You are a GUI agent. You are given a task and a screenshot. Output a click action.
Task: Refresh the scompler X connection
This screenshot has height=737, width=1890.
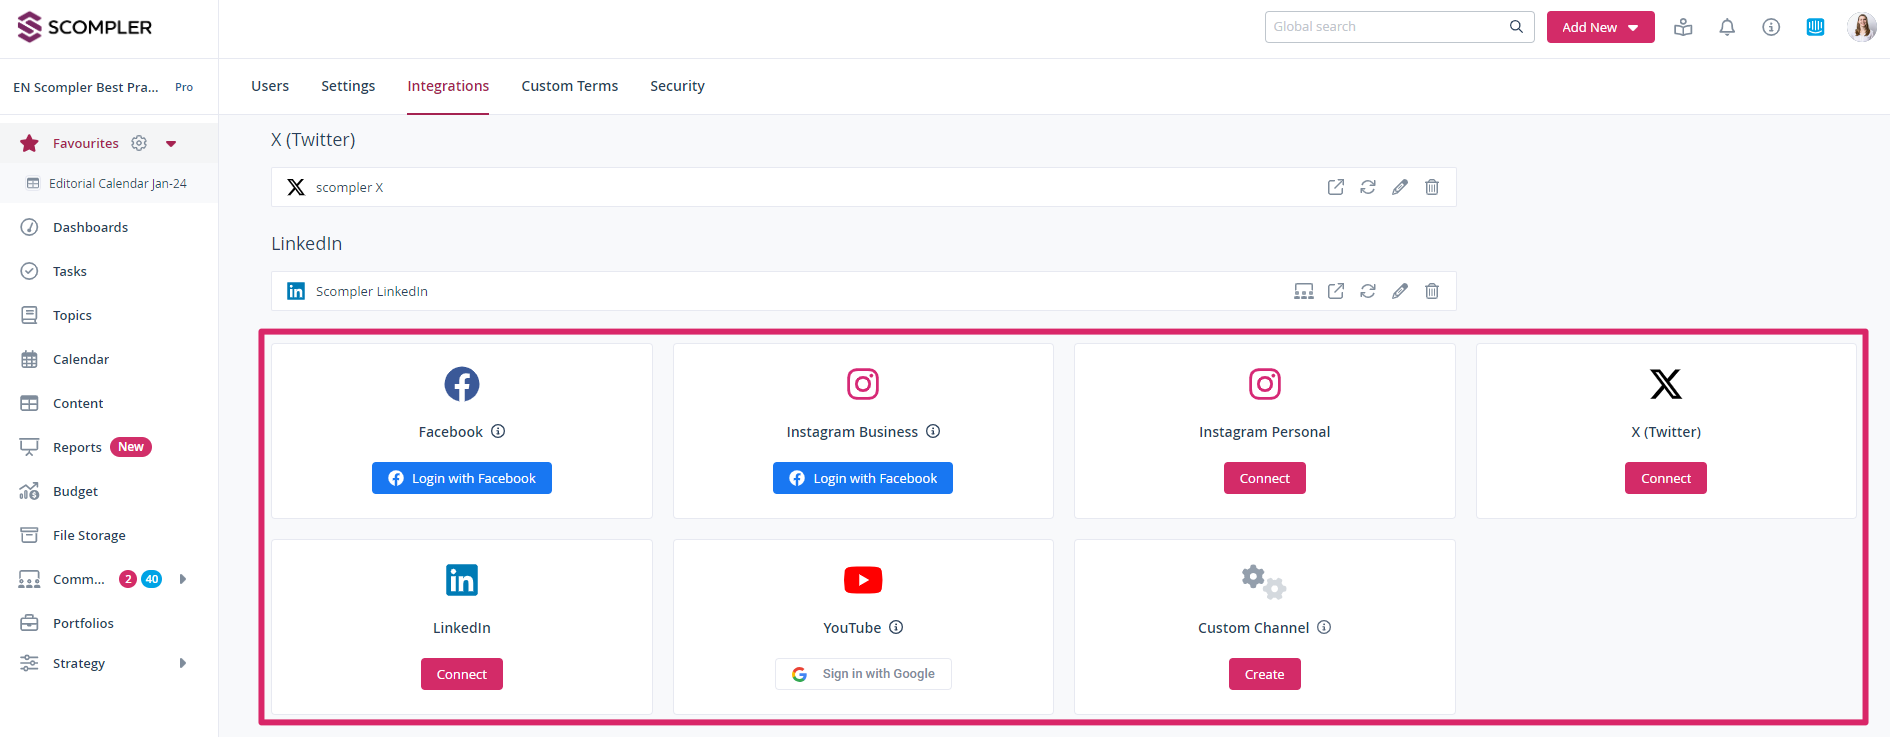pyautogui.click(x=1367, y=187)
